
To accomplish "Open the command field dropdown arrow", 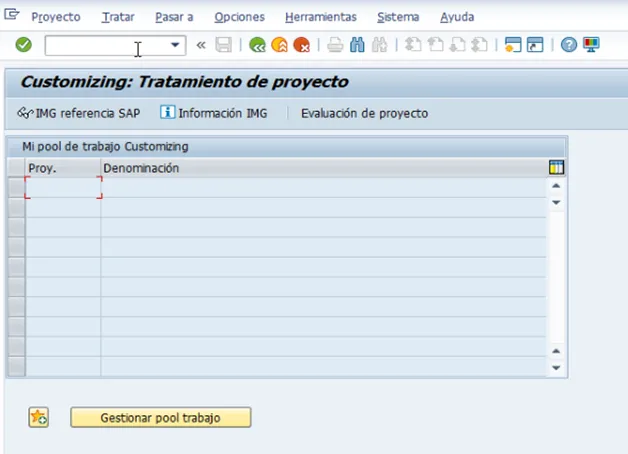I will [x=175, y=45].
